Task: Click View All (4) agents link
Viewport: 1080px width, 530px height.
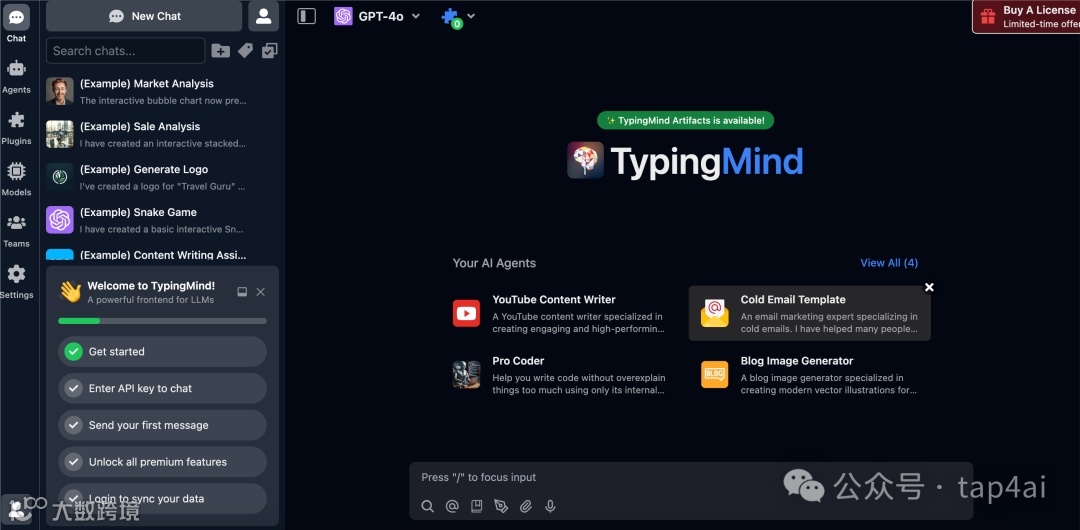Action: [x=889, y=263]
